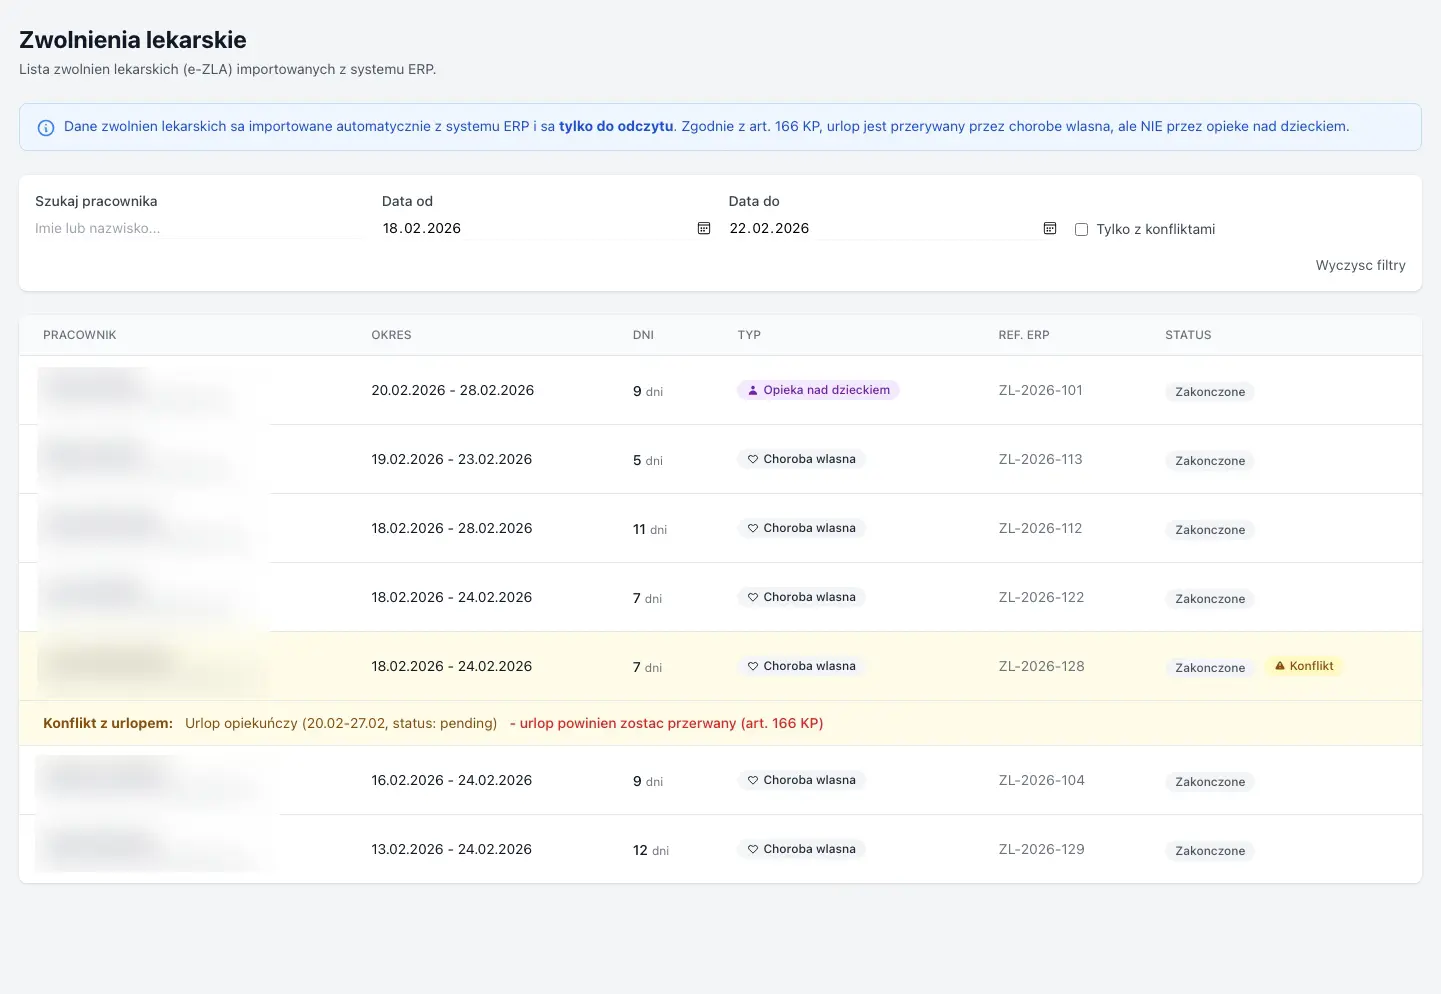This screenshot has width=1441, height=994.
Task: Click heart icon in ZL-2026-129 type badge
Action: (x=753, y=850)
